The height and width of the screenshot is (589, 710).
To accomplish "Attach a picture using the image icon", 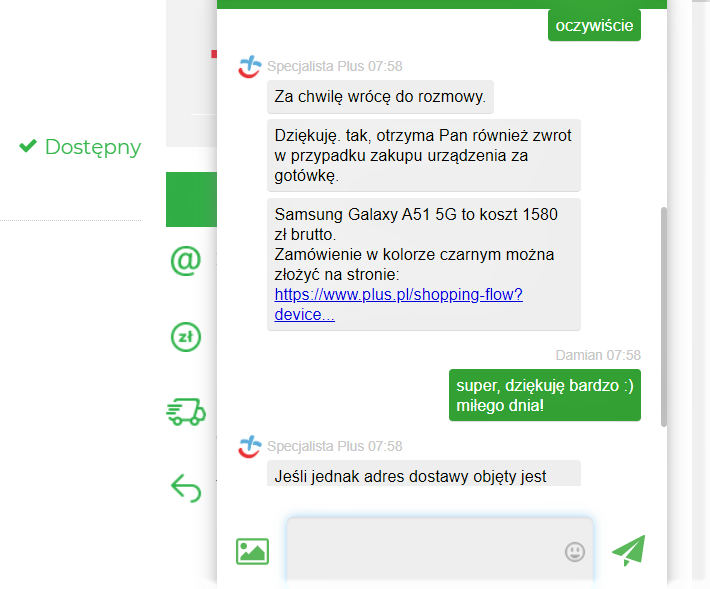I will (x=252, y=551).
